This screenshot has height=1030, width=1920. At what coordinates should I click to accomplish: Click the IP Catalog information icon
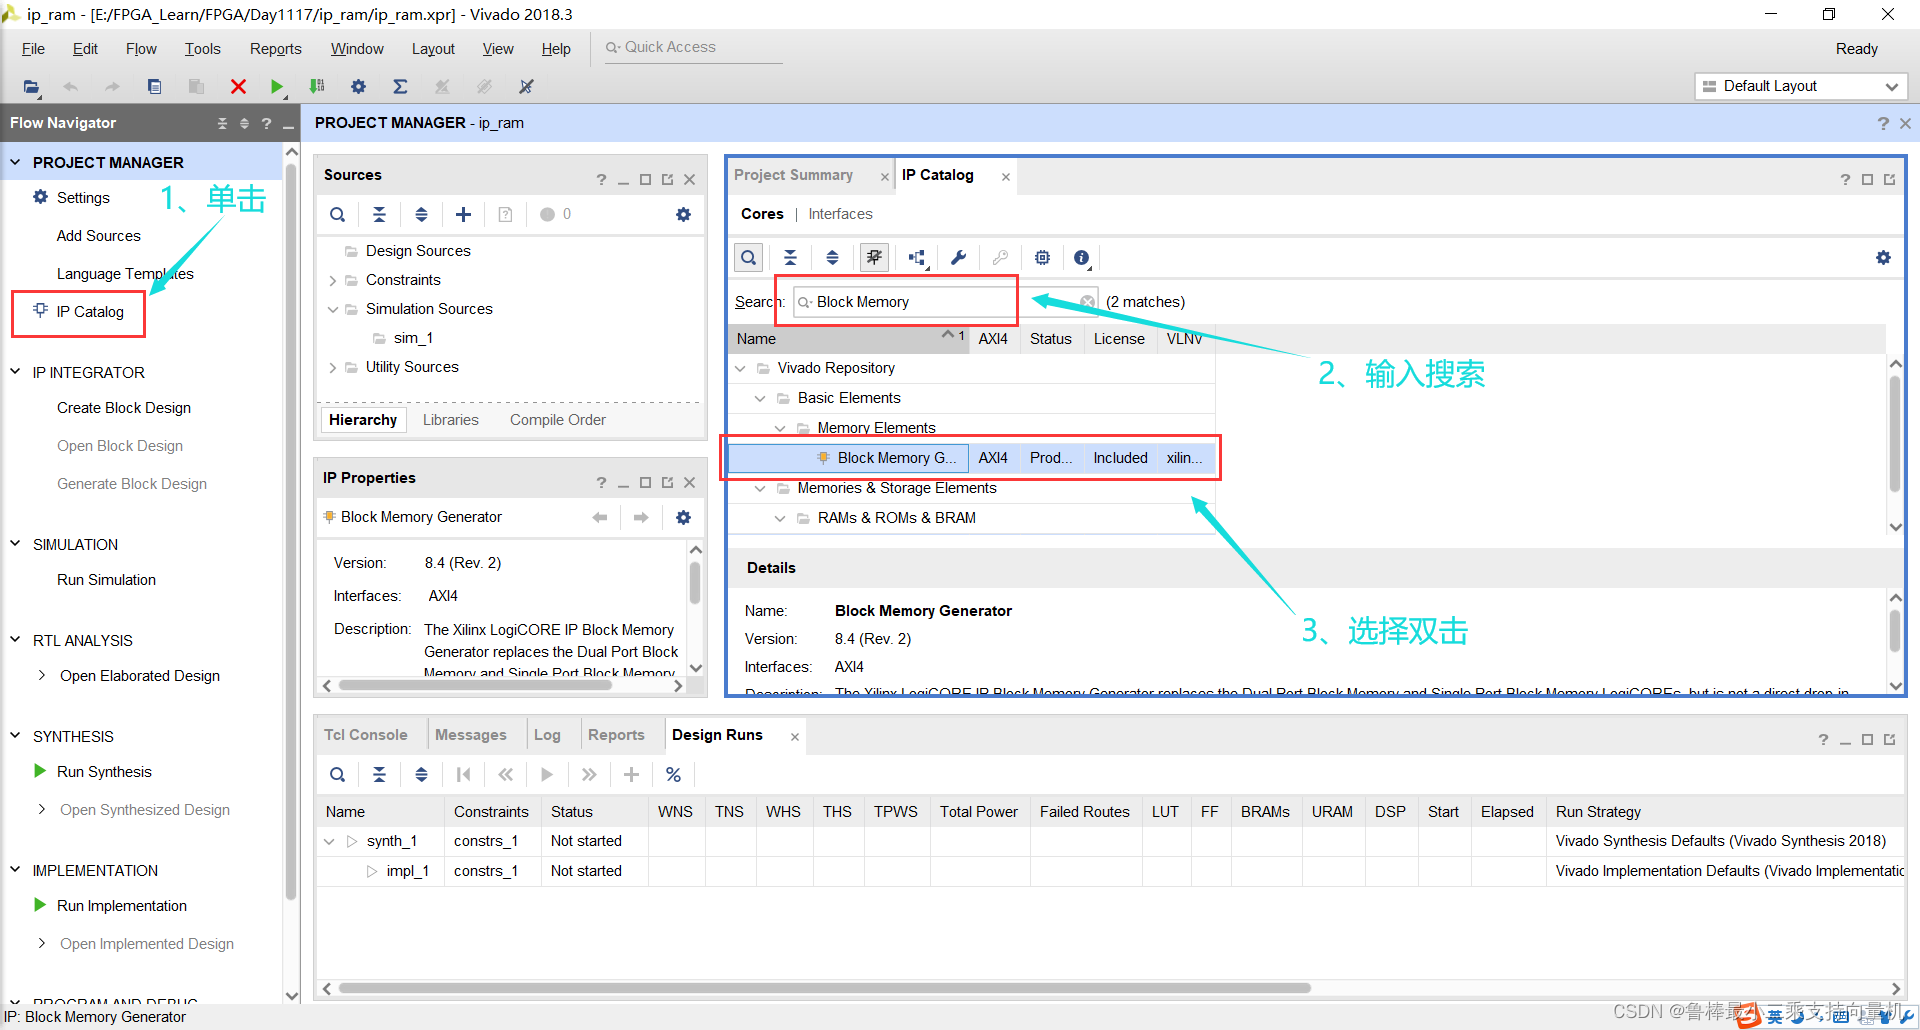click(x=1081, y=258)
